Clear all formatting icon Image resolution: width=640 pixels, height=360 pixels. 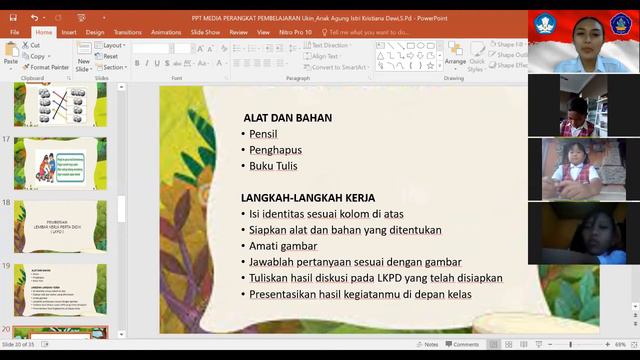coord(224,49)
